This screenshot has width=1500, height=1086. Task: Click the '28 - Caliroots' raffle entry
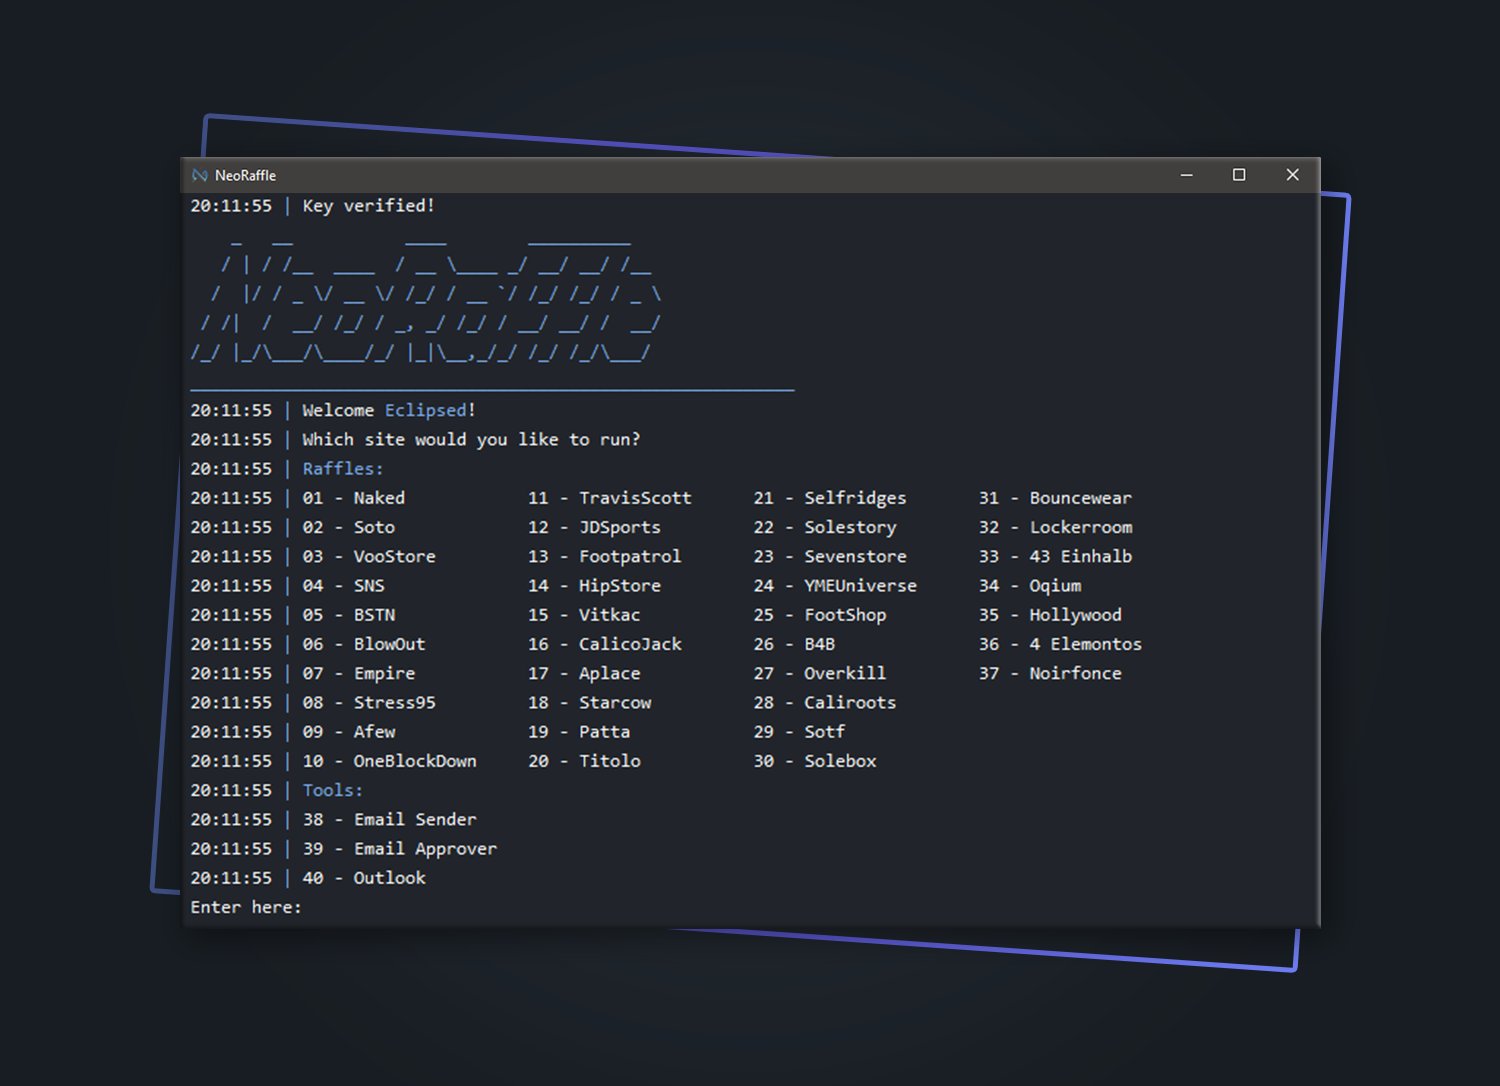pos(825,703)
